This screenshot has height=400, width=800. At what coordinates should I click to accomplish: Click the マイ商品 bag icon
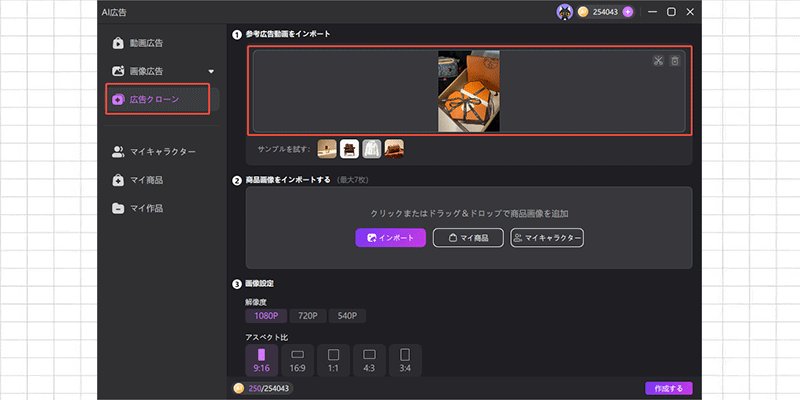point(118,180)
